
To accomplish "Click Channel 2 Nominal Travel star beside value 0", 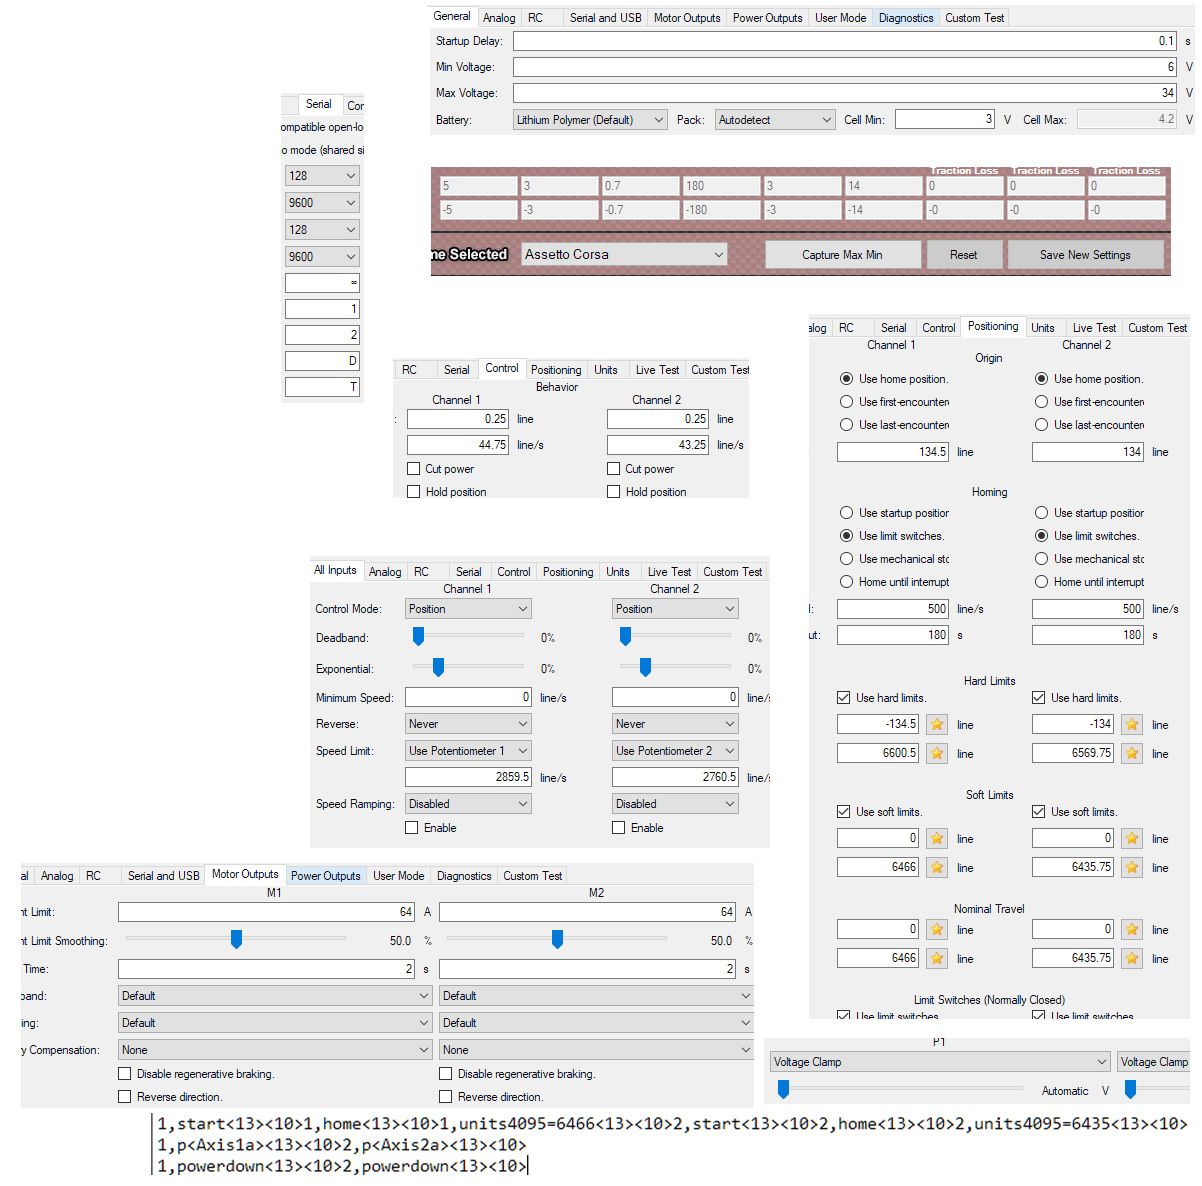I will click(1132, 929).
